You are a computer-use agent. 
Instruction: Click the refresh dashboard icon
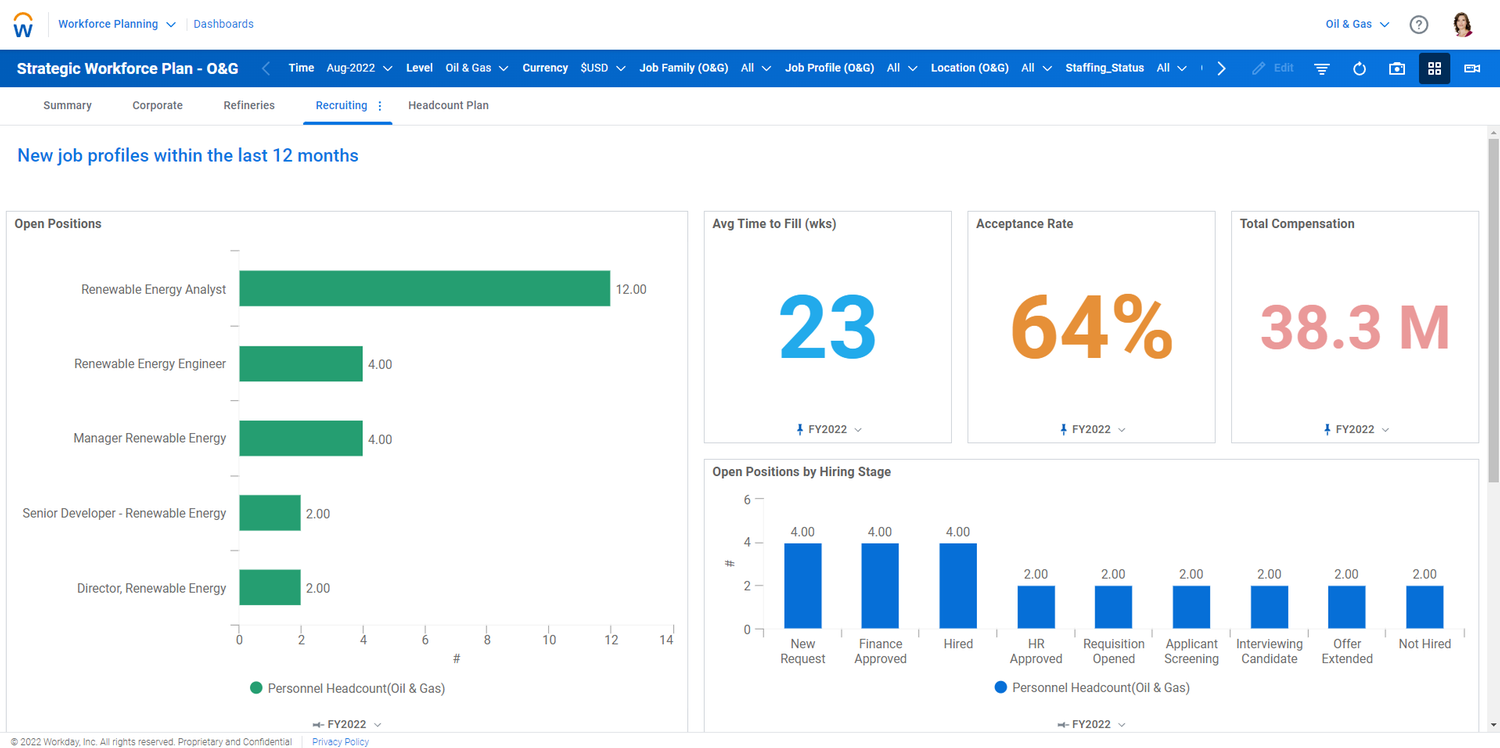click(1359, 68)
